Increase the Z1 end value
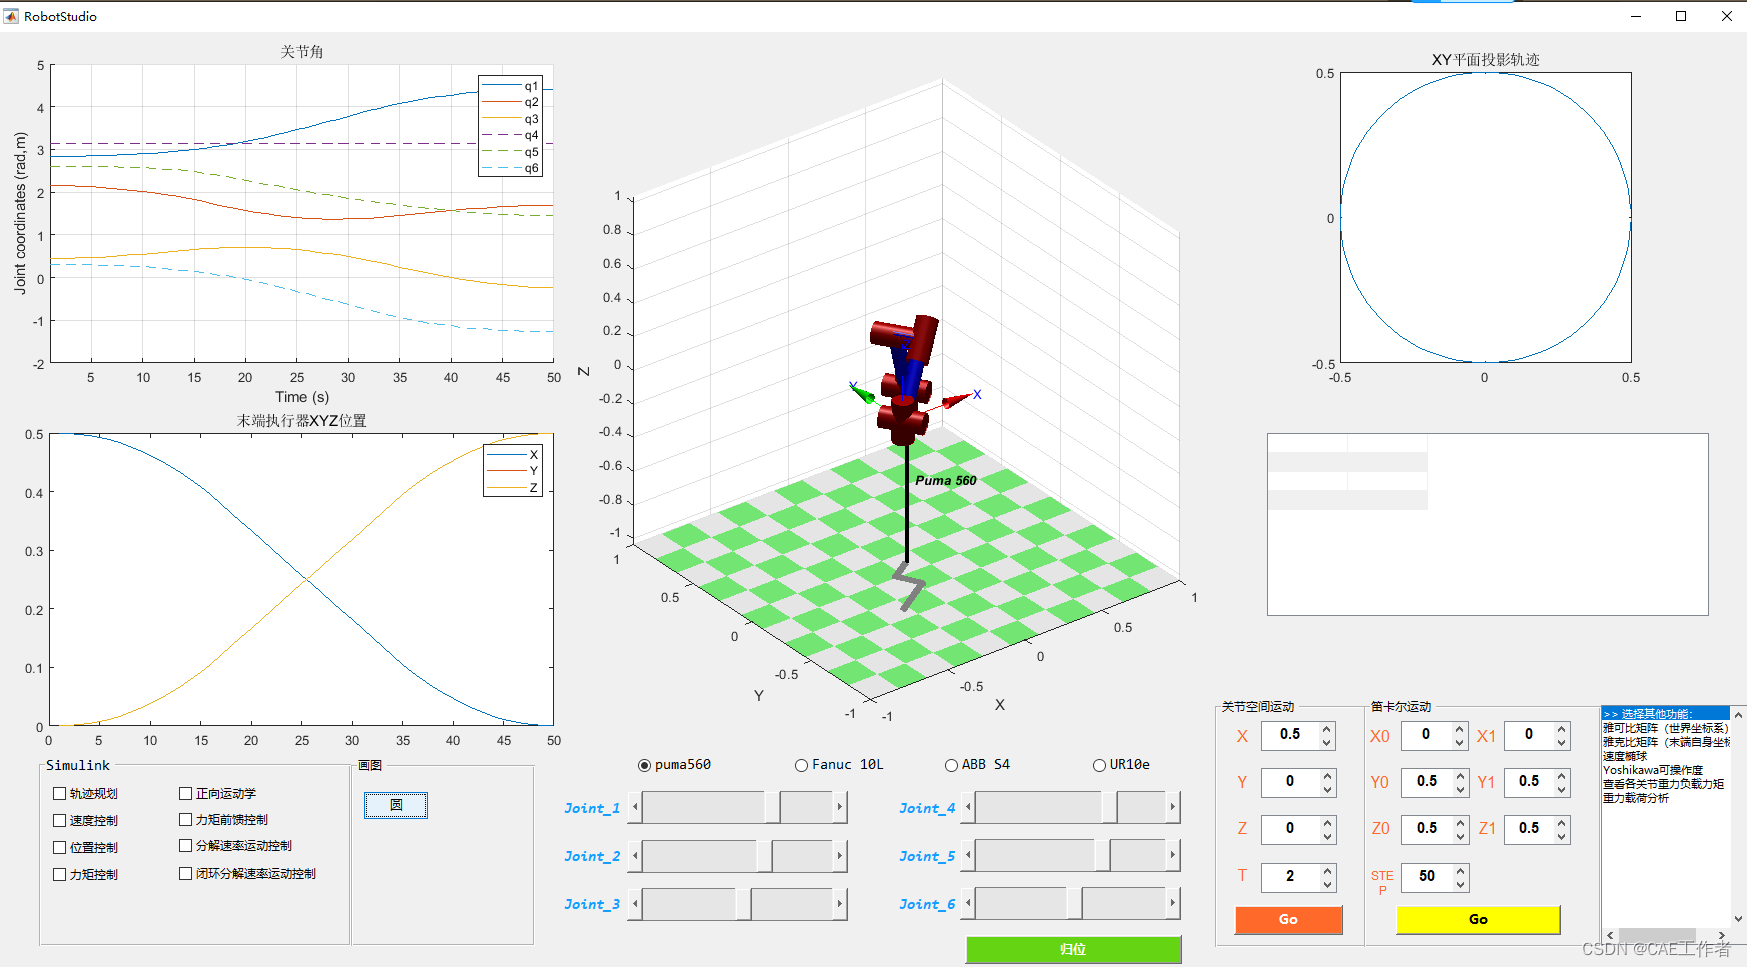The width and height of the screenshot is (1747, 967). point(1562,822)
